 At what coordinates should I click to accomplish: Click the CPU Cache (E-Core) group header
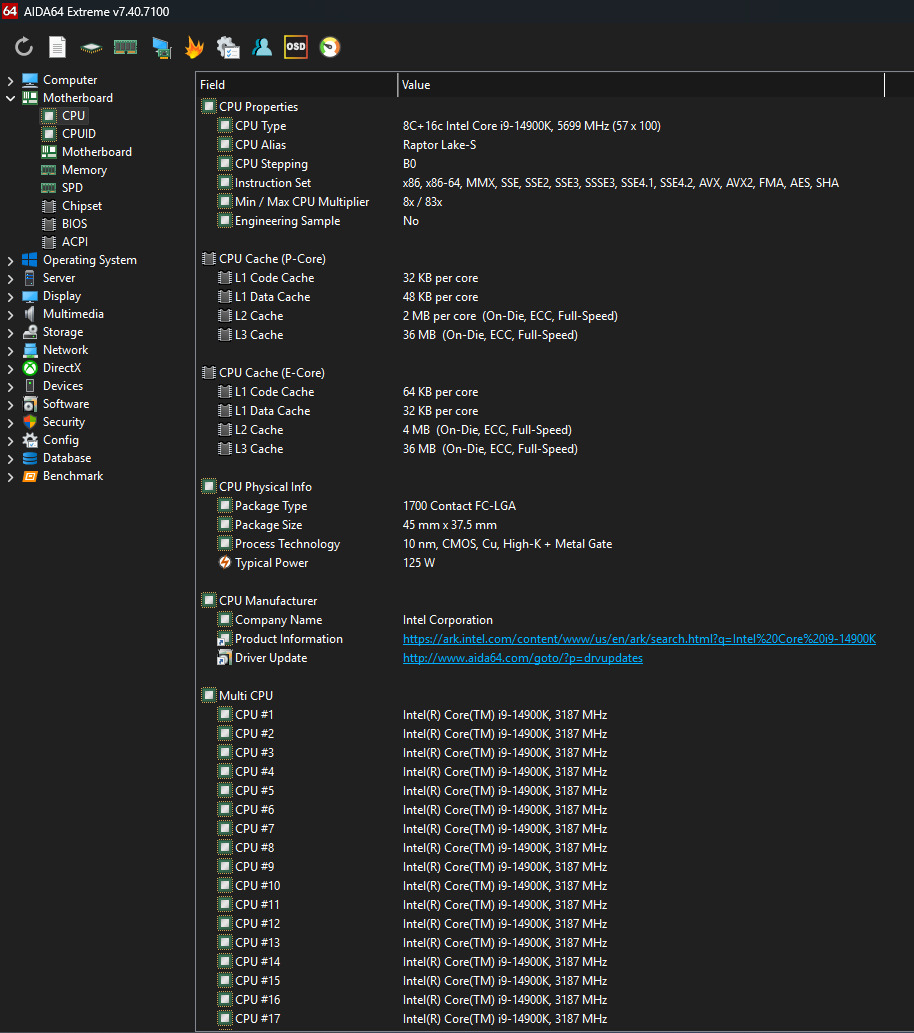pyautogui.click(x=264, y=373)
